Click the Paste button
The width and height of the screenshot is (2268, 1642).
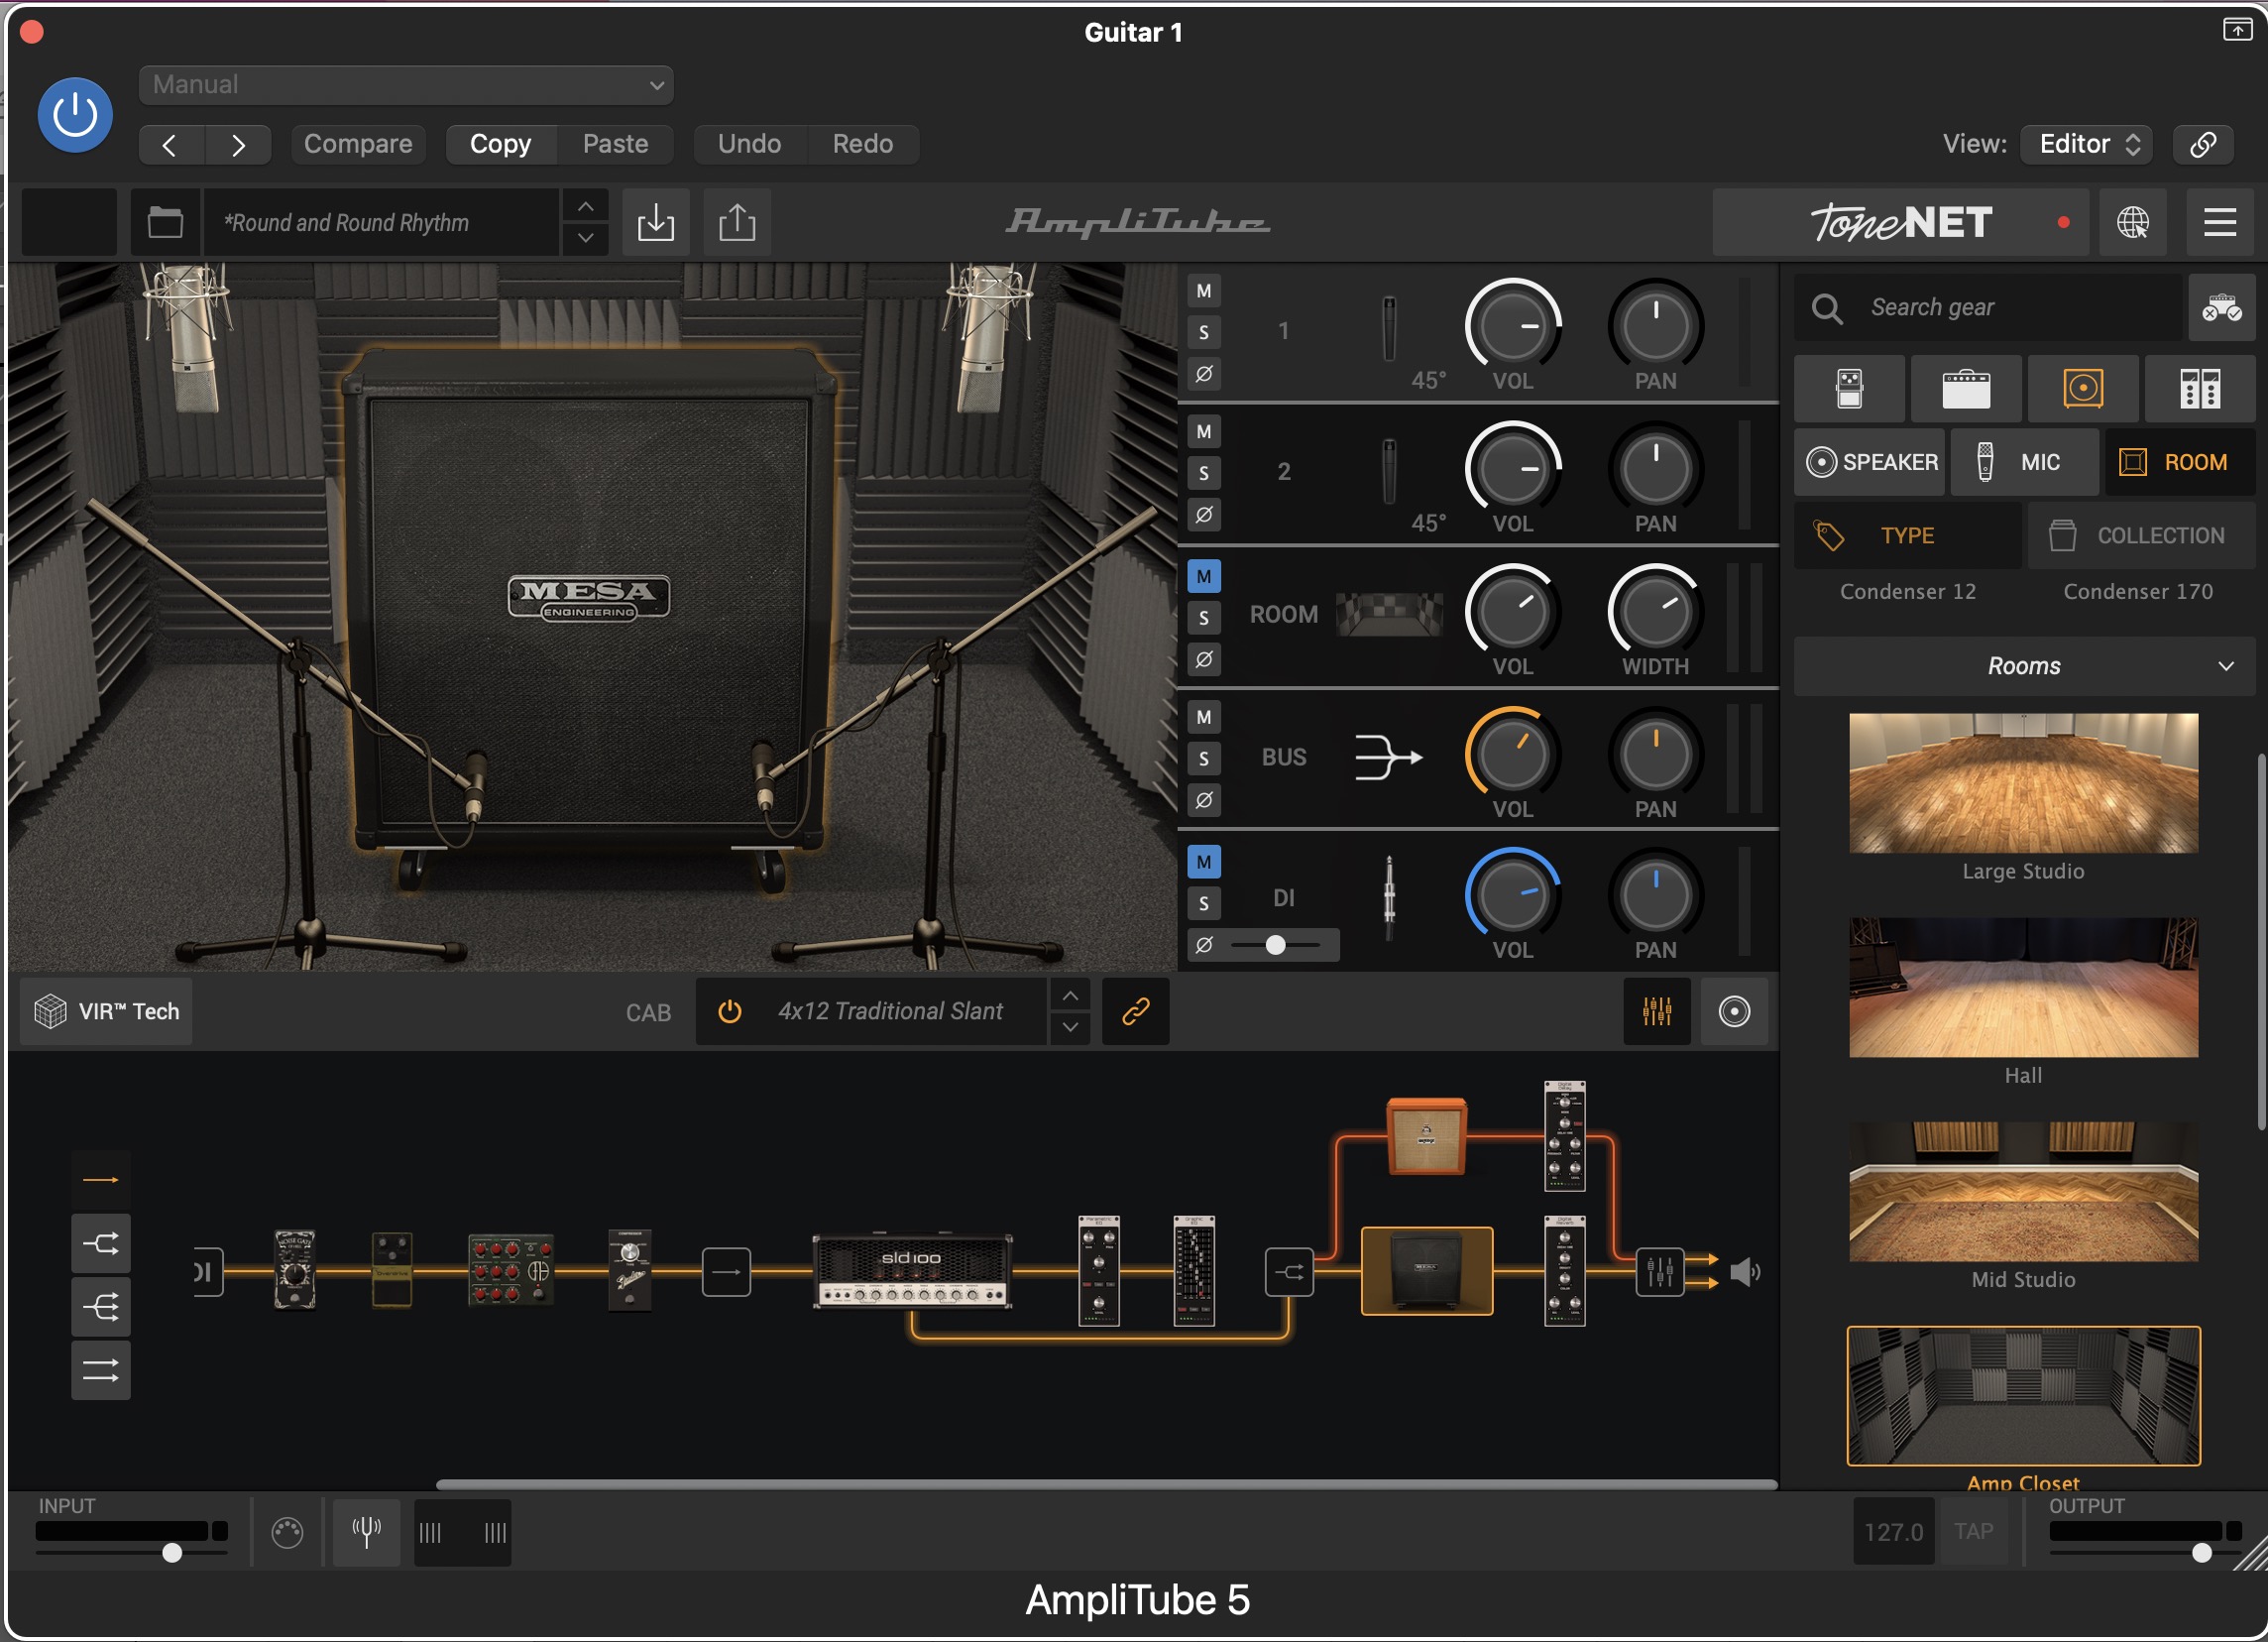click(x=615, y=144)
